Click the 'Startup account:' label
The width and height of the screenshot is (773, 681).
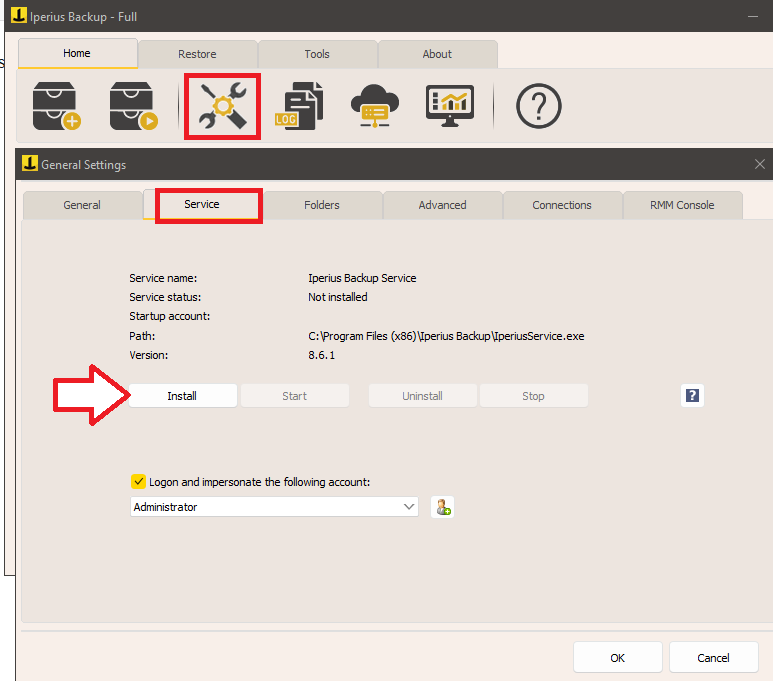tap(170, 316)
